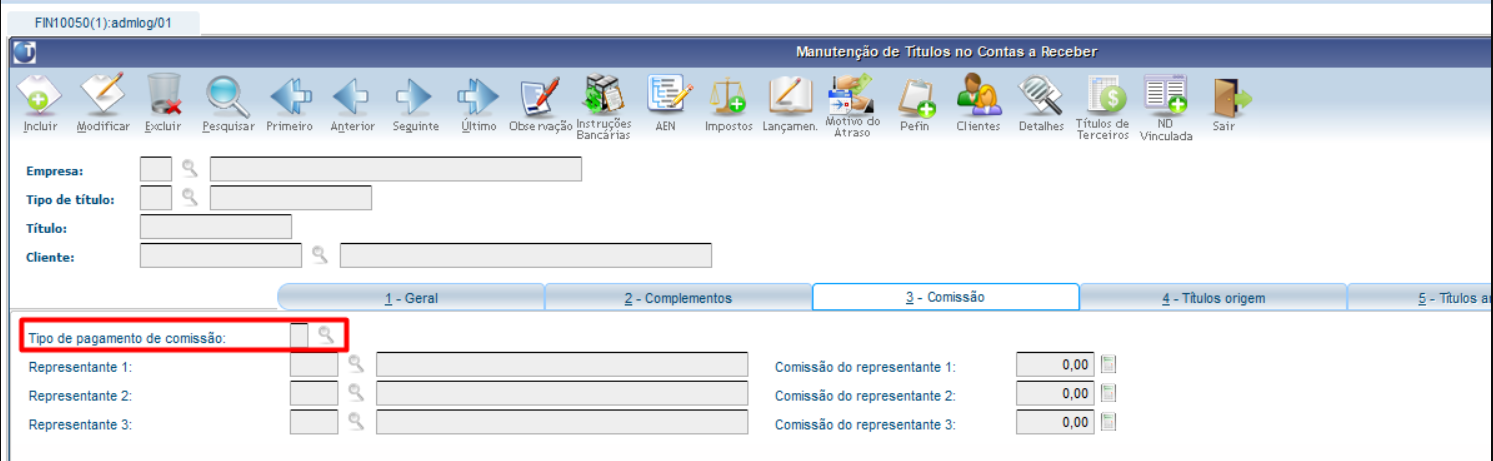The height and width of the screenshot is (461, 1493).
Task: Click the Tipo de título code field
Action: (156, 198)
